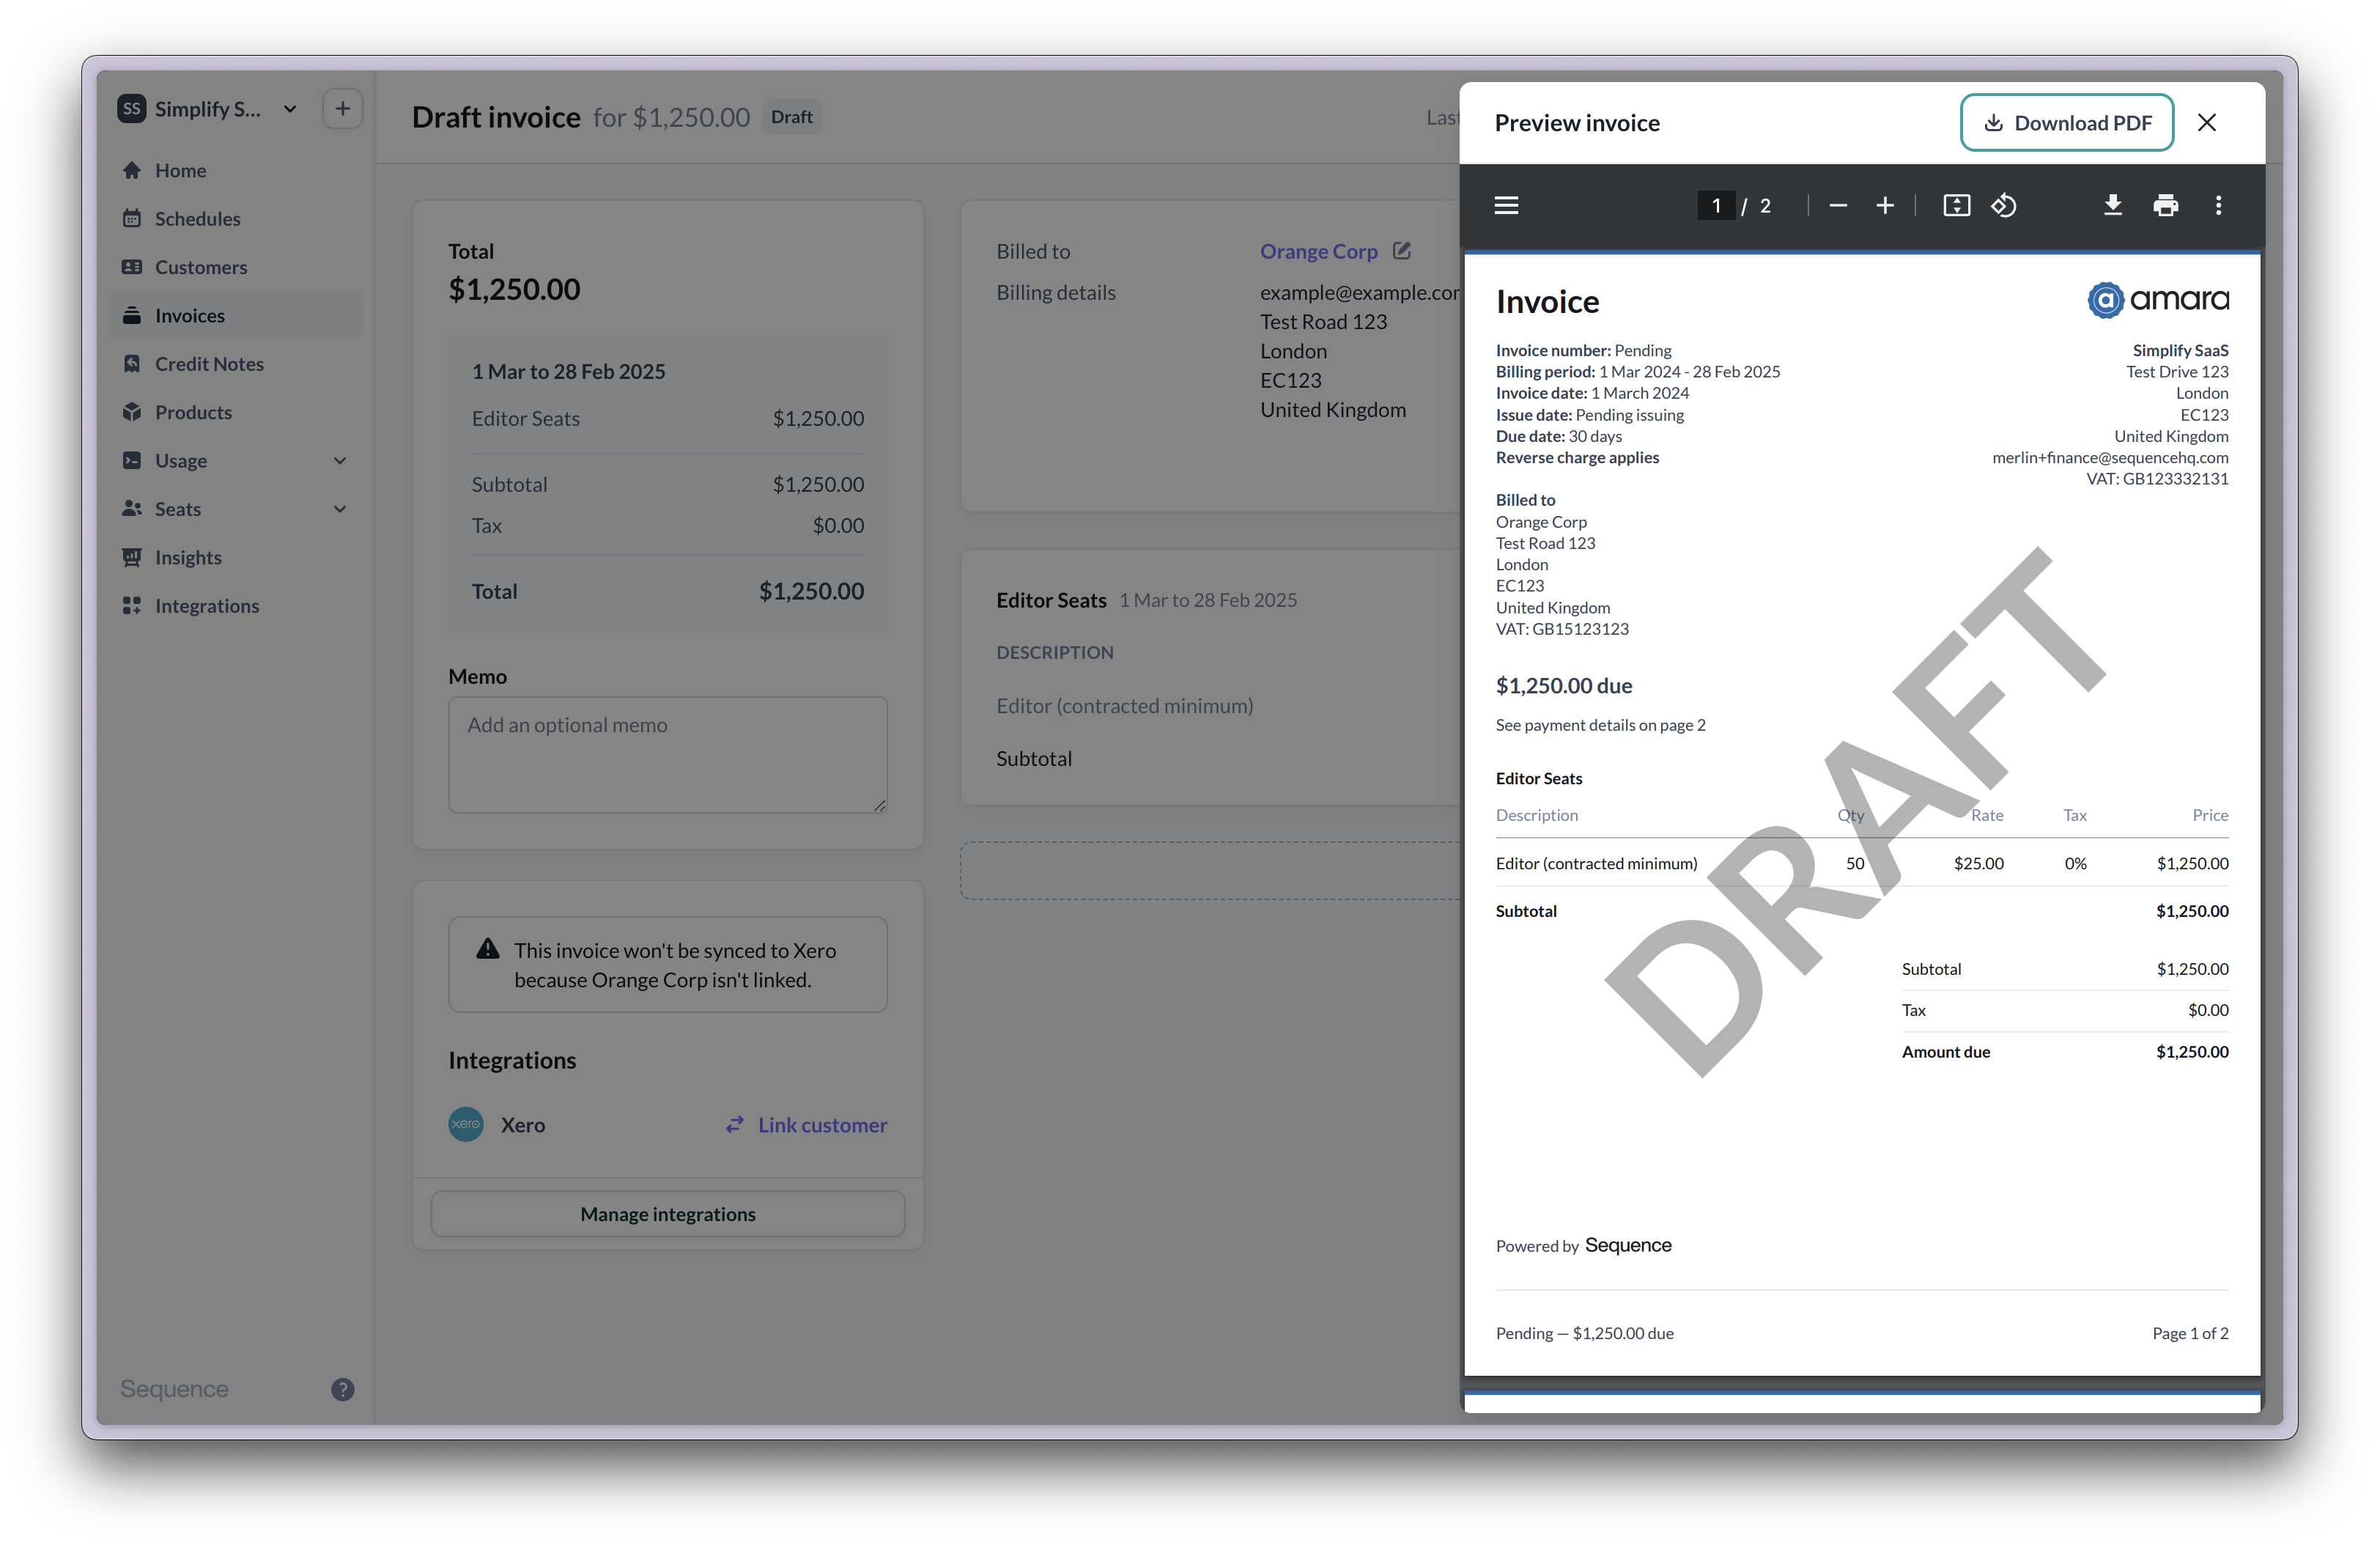Open more options in the PDF viewer
Screen dimensions: 2380x1548
pos(2218,205)
